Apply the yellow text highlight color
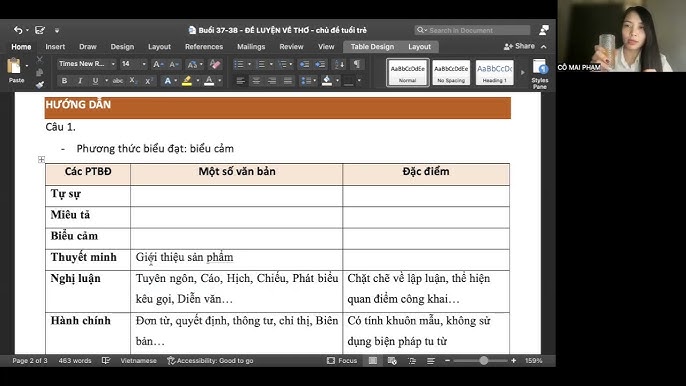686x386 pixels. pyautogui.click(x=187, y=81)
